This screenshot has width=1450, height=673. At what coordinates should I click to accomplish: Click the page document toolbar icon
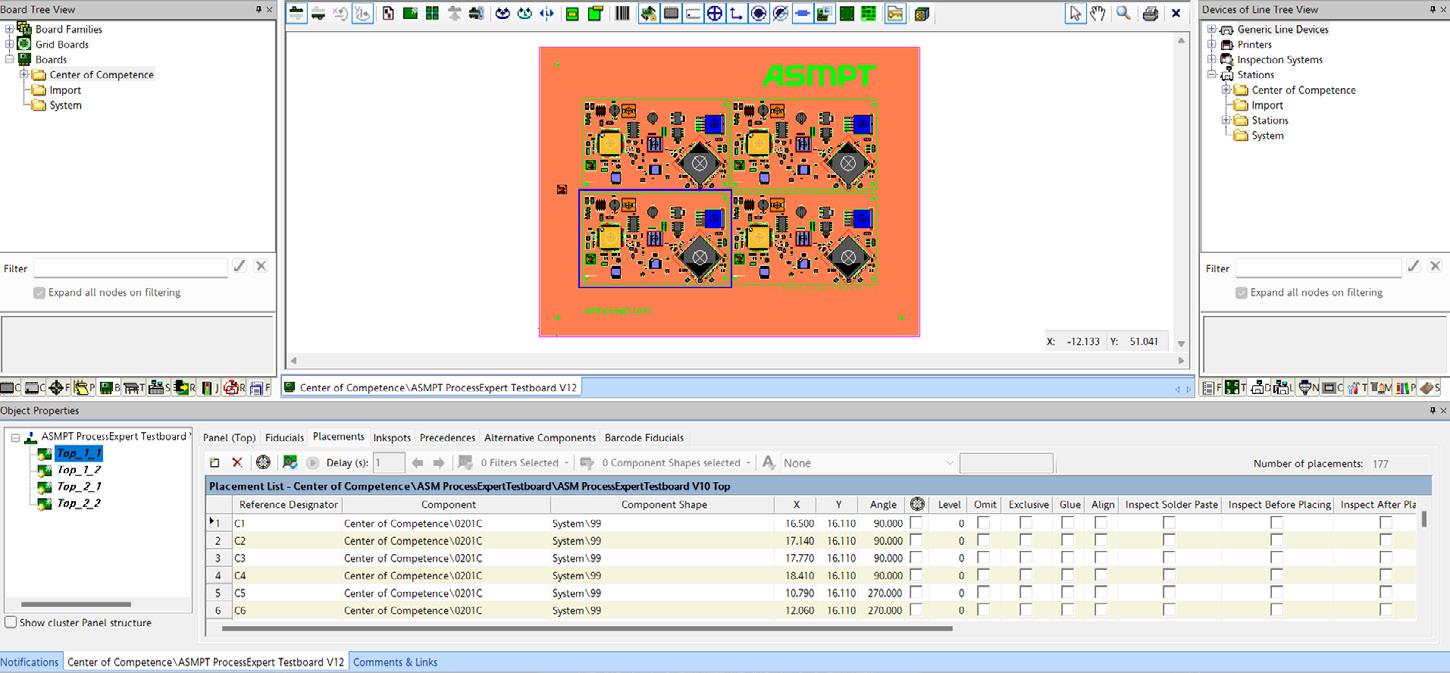[x=388, y=13]
